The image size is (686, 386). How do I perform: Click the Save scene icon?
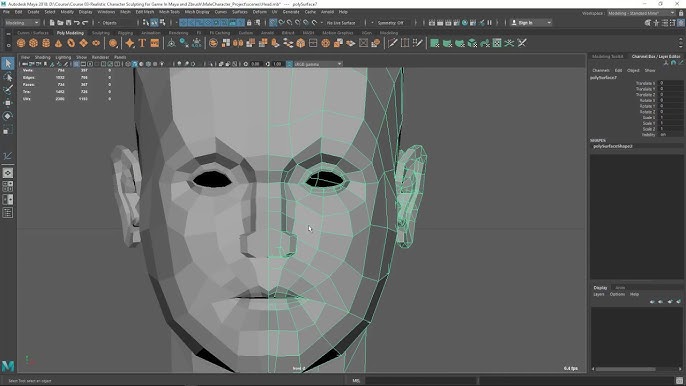[69, 22]
